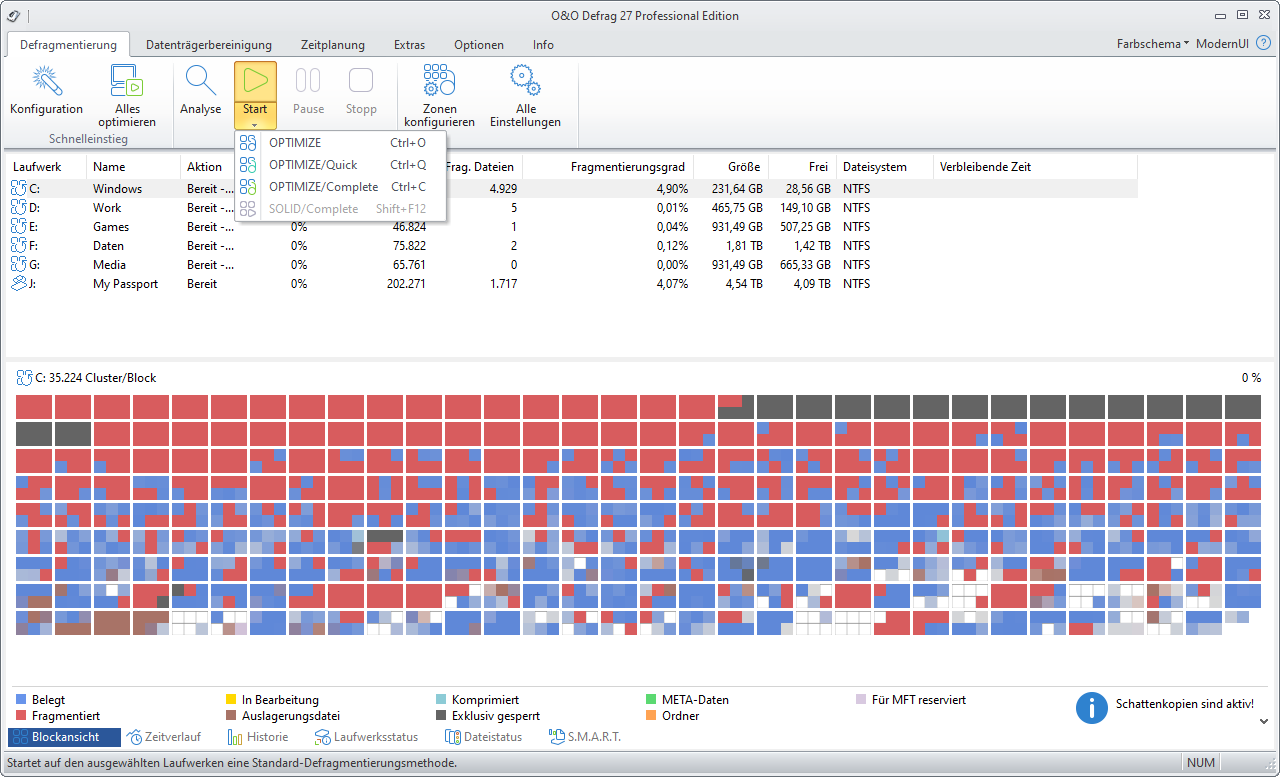1280x777 pixels.
Task: Click ModernUI label
Action: 1222,44
